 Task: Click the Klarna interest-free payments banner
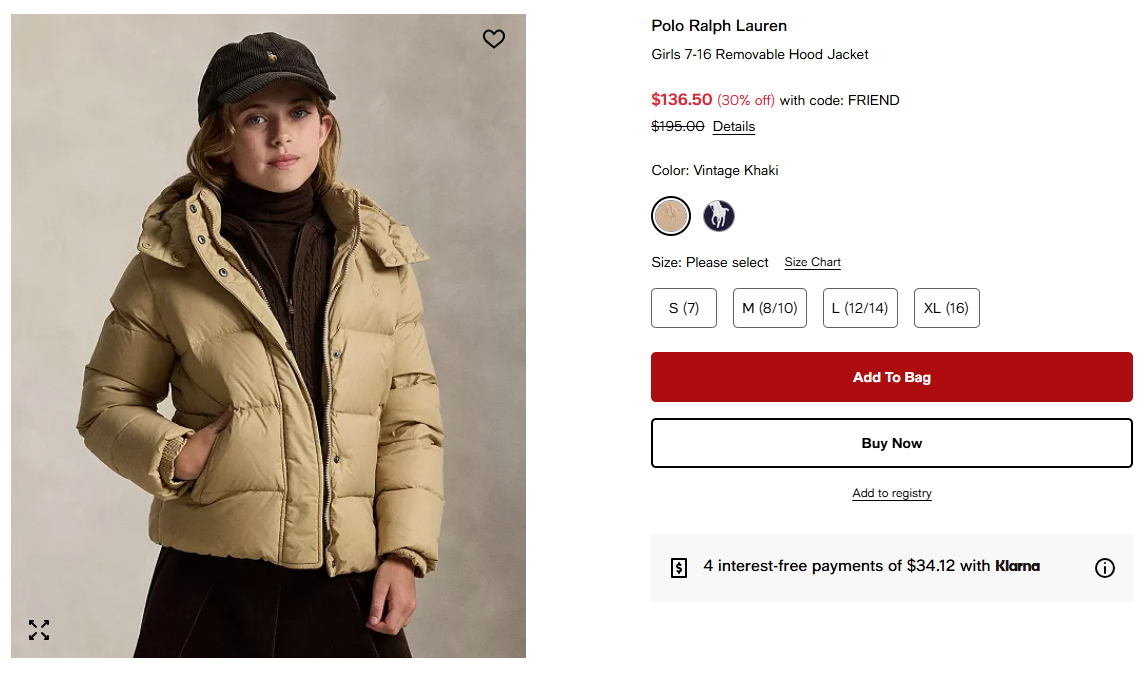[x=870, y=566]
